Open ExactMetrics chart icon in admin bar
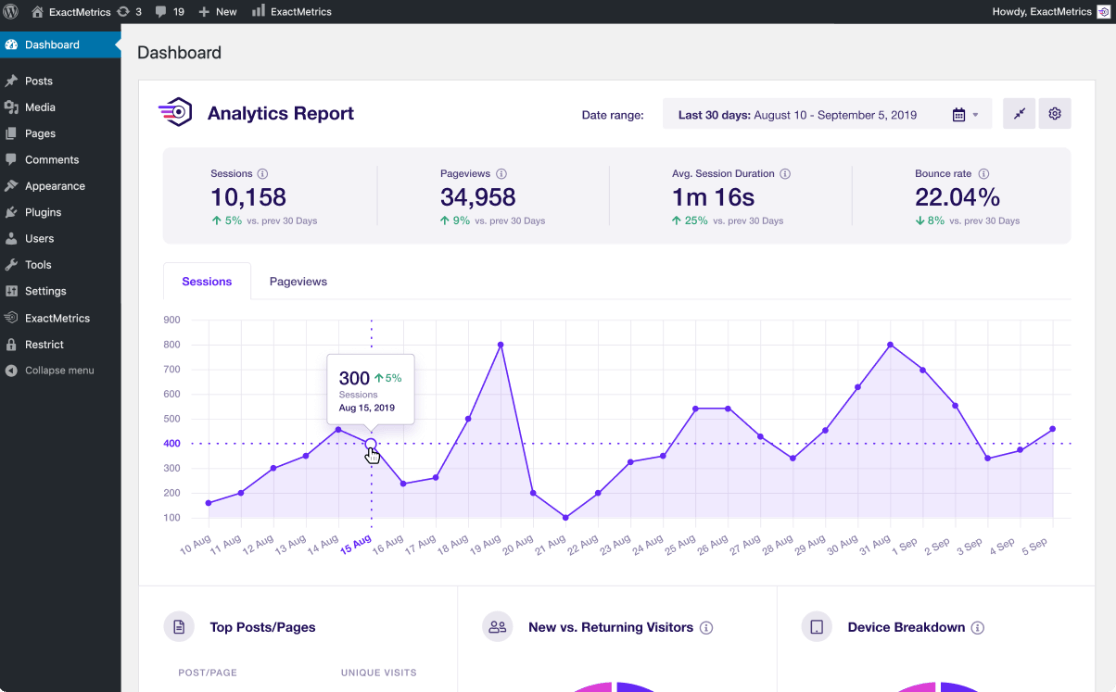1116x692 pixels. 258,11
